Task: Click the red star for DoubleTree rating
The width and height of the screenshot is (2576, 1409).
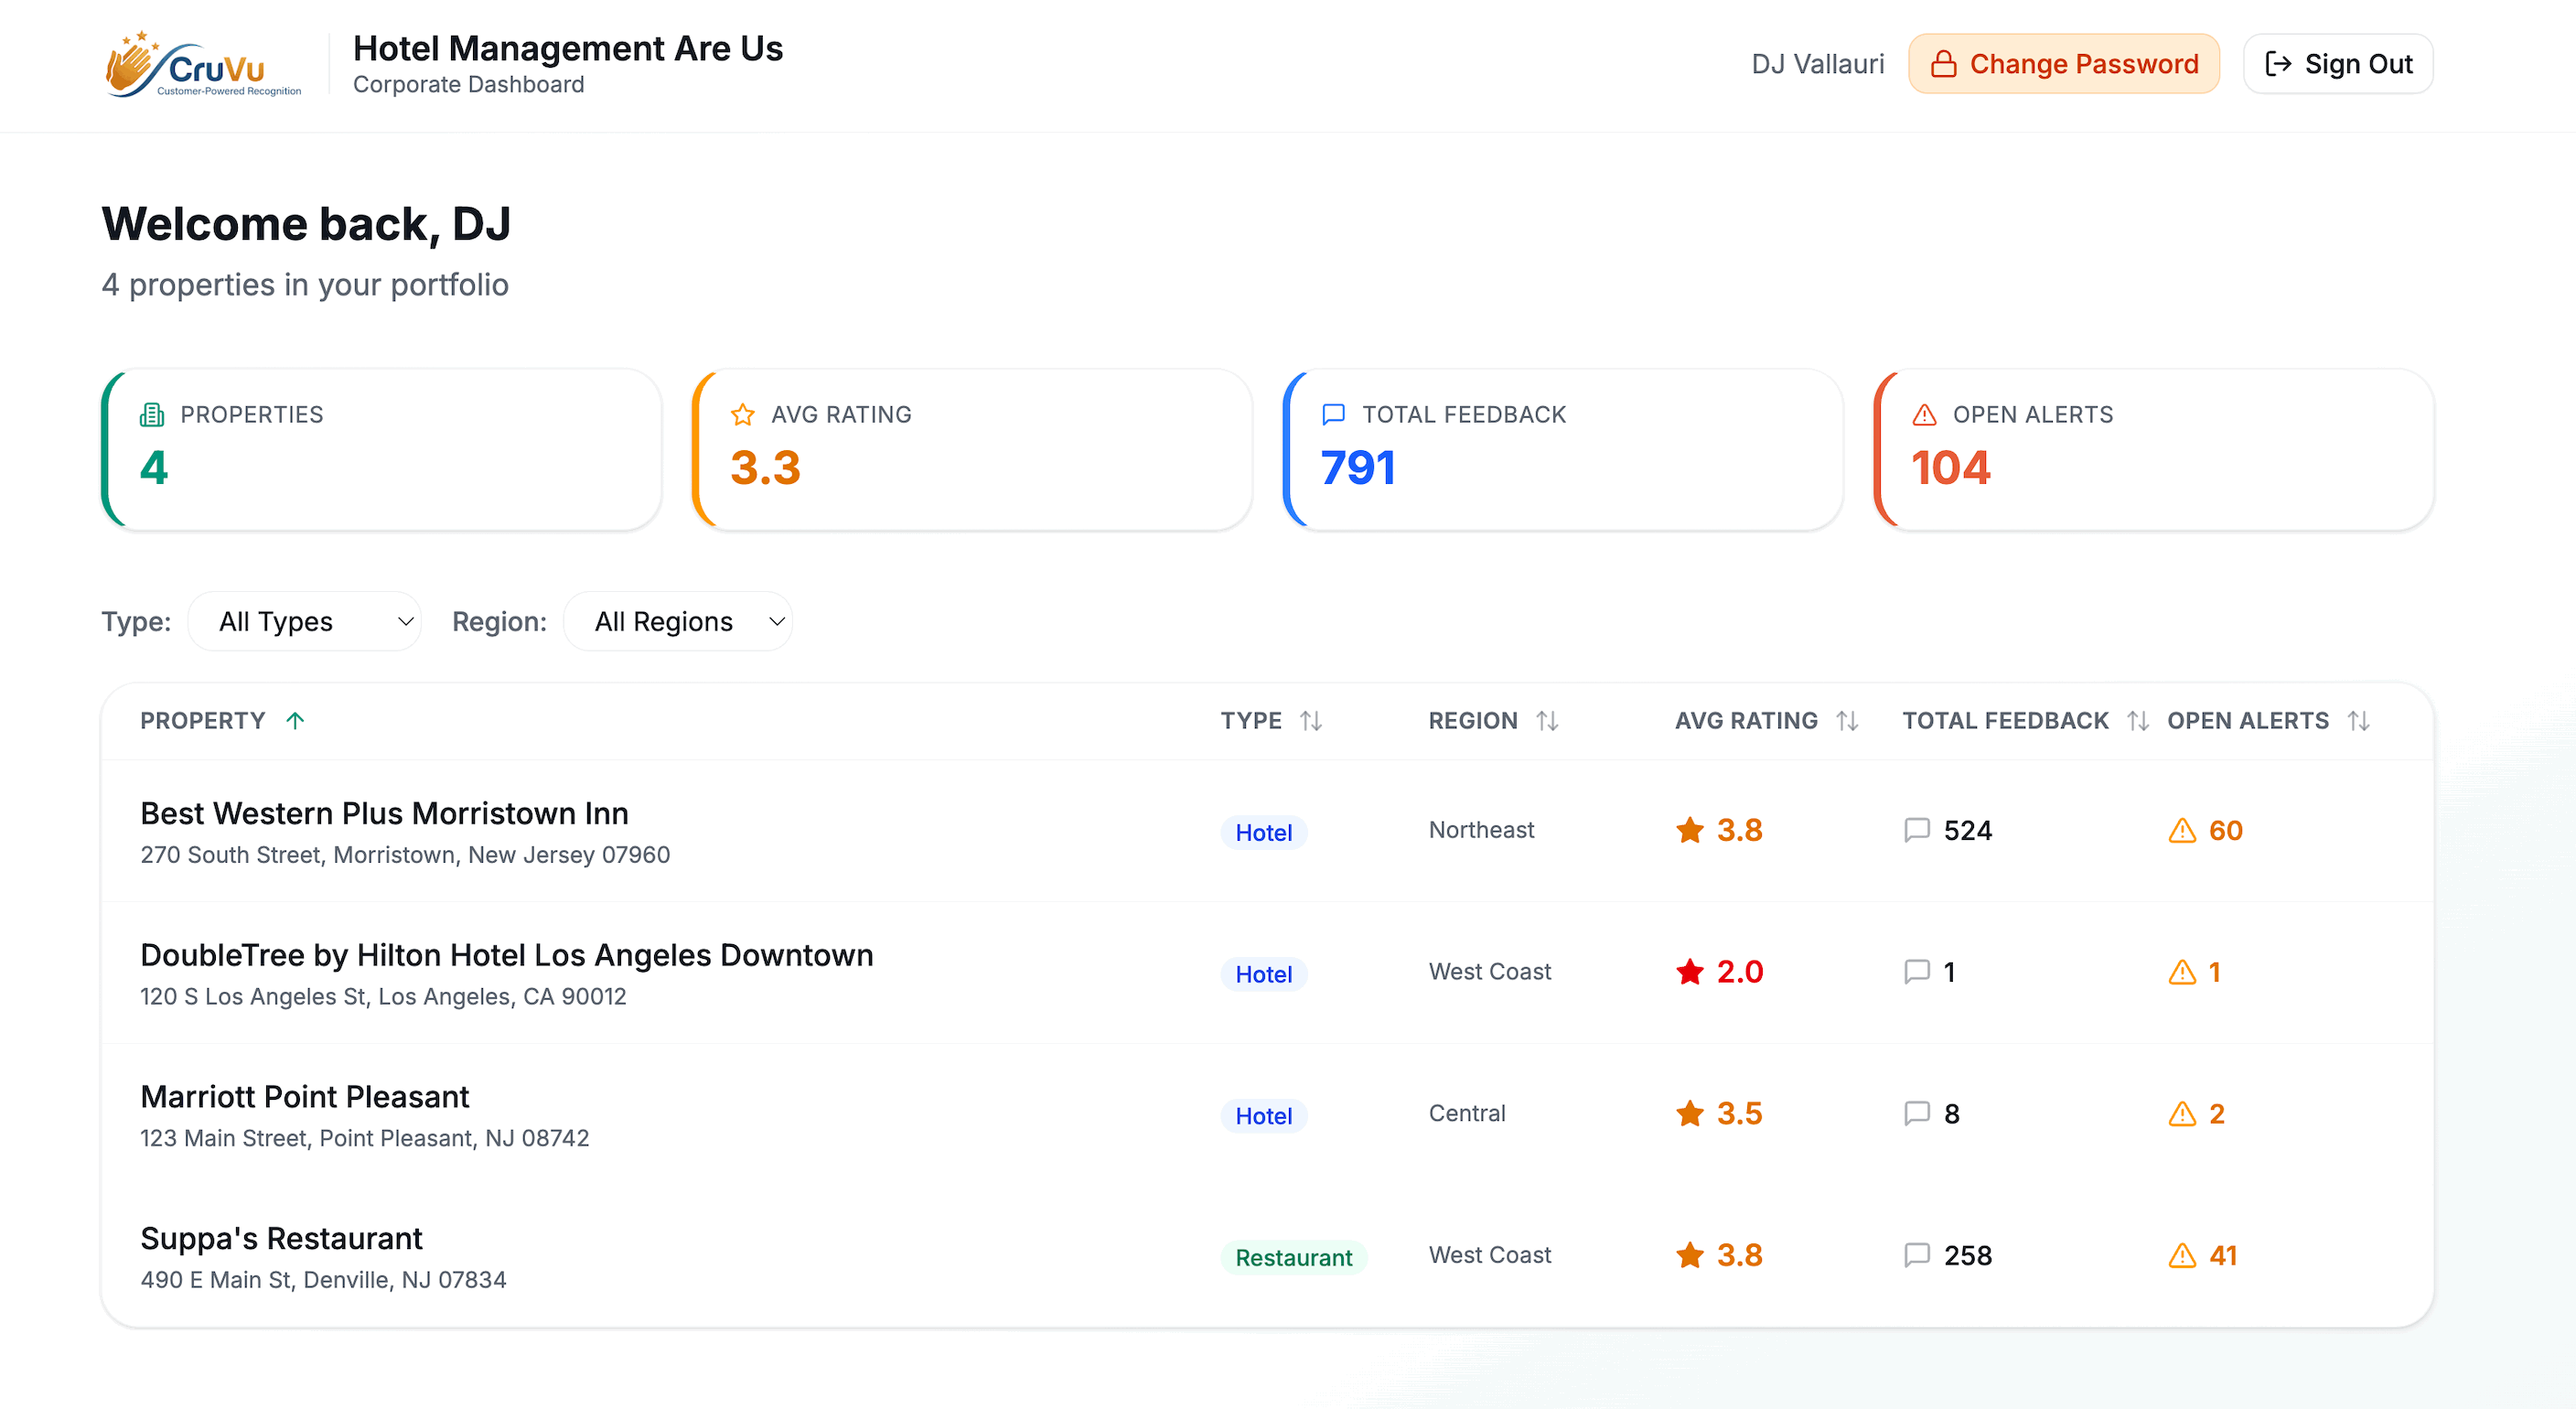Action: (x=1690, y=971)
